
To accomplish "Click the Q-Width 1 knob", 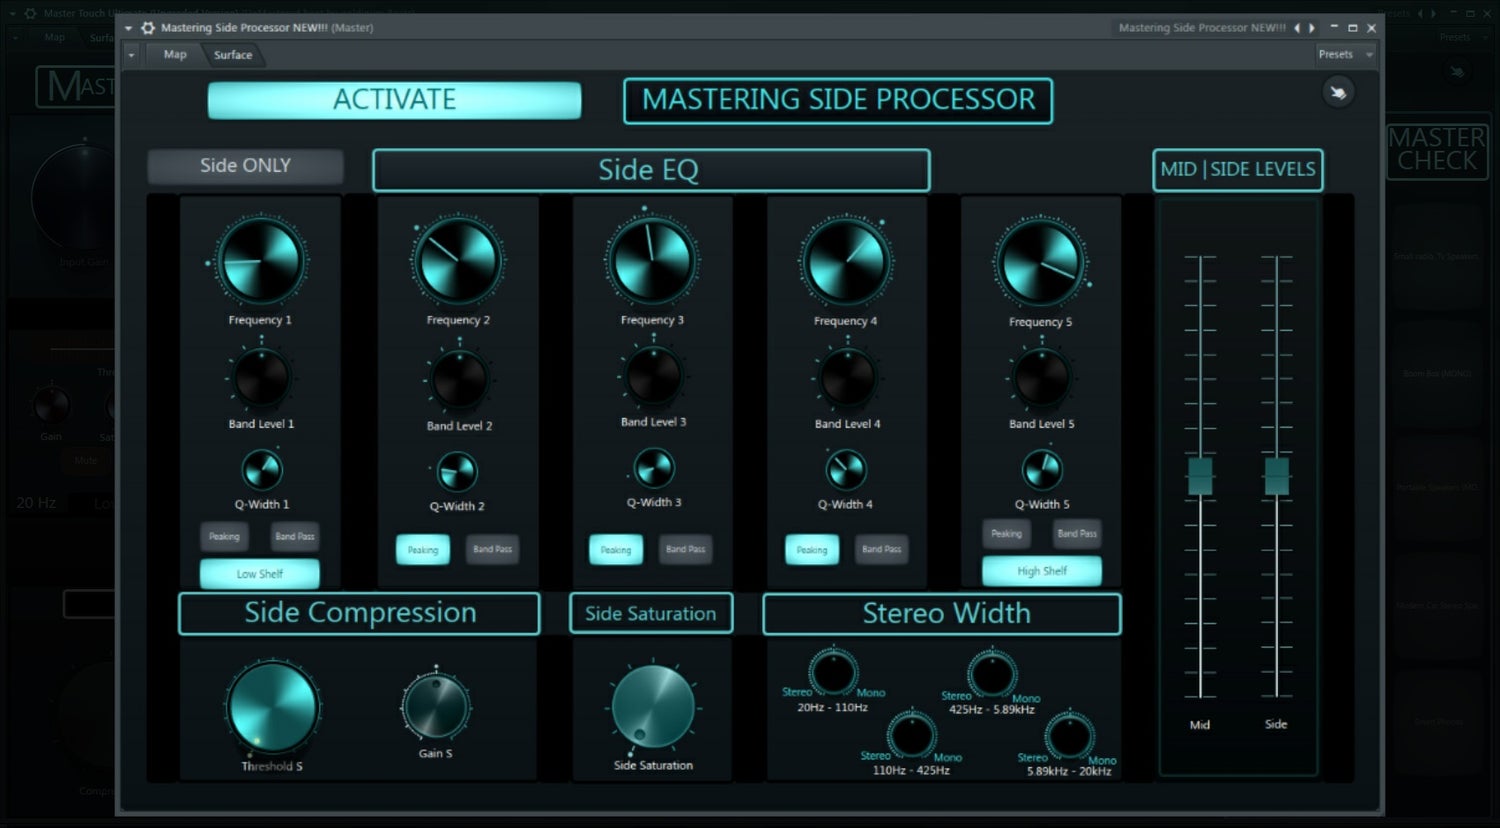I will click(261, 471).
